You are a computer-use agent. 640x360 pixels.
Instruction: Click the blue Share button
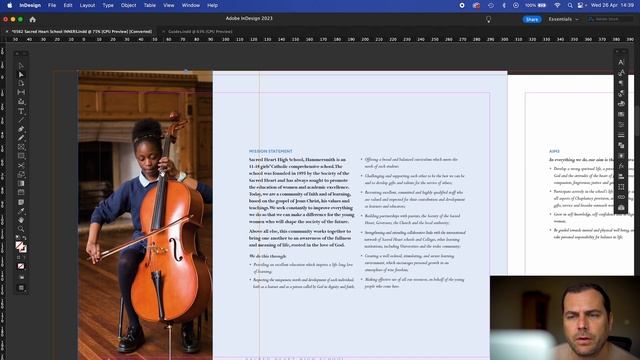[532, 19]
